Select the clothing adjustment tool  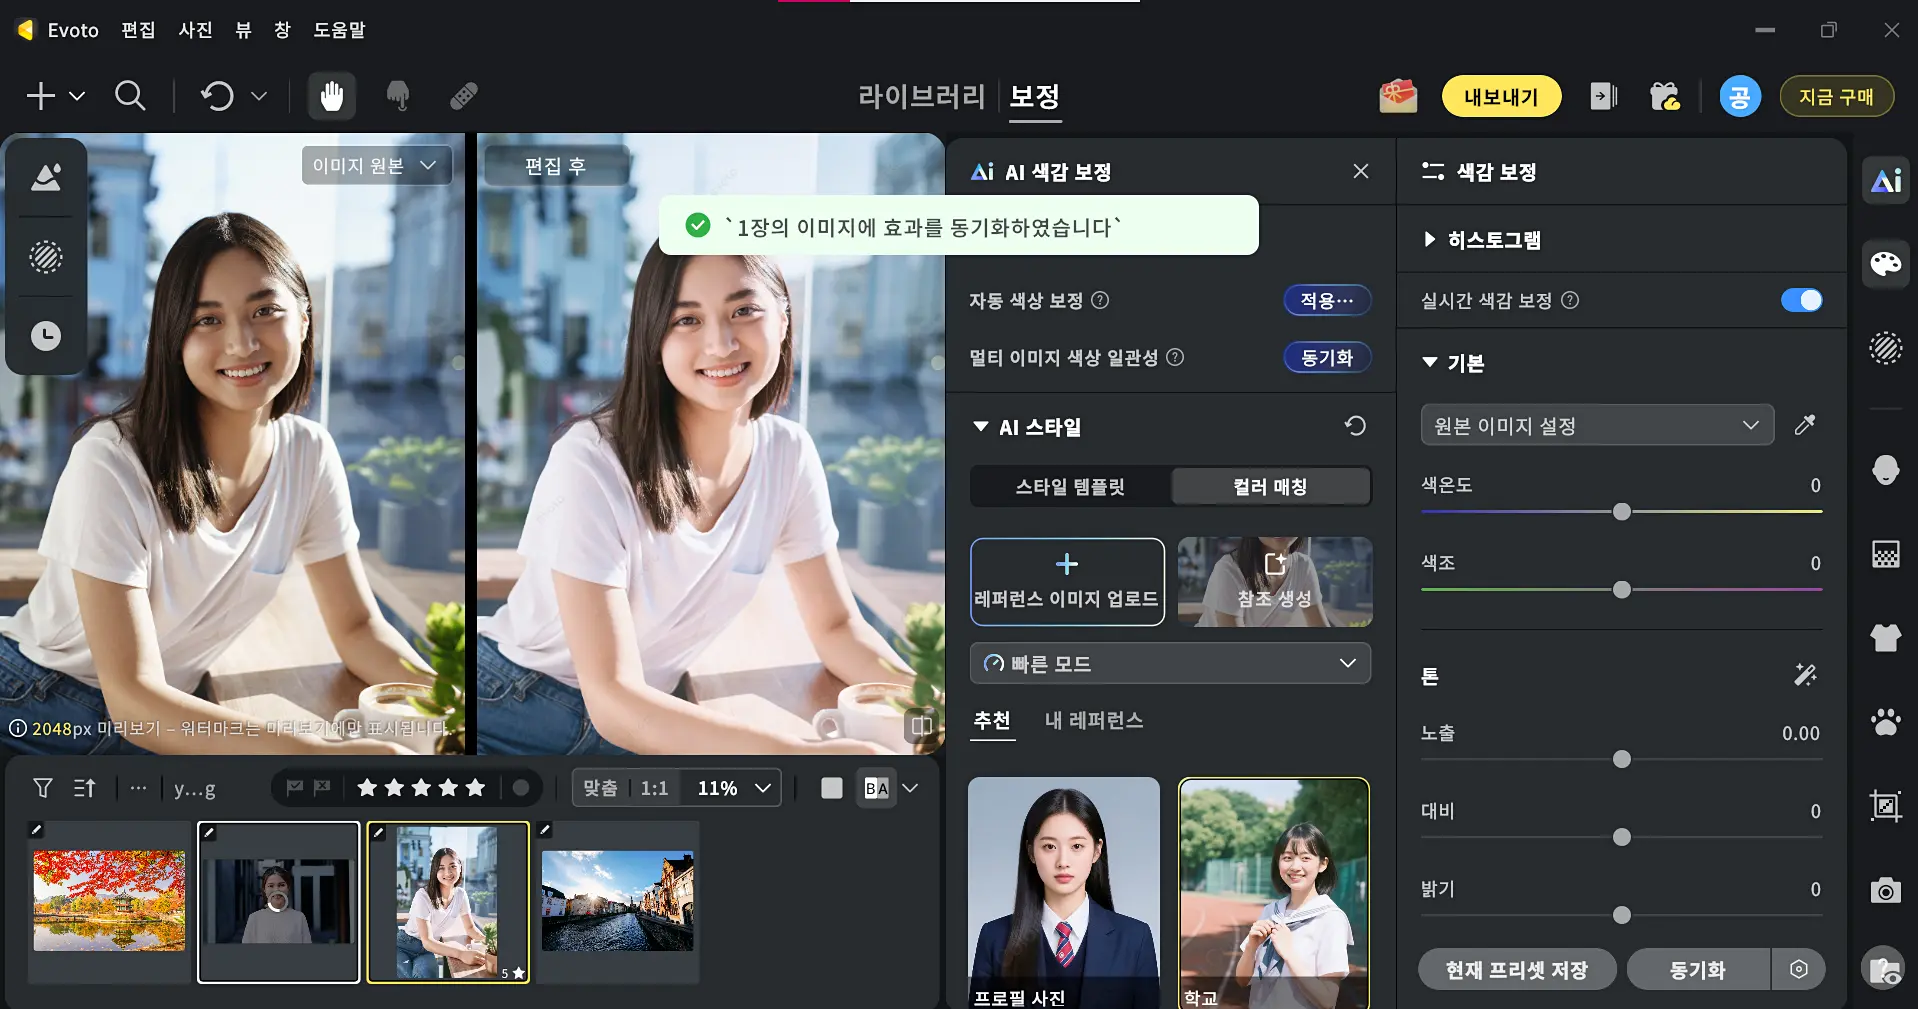point(1886,638)
